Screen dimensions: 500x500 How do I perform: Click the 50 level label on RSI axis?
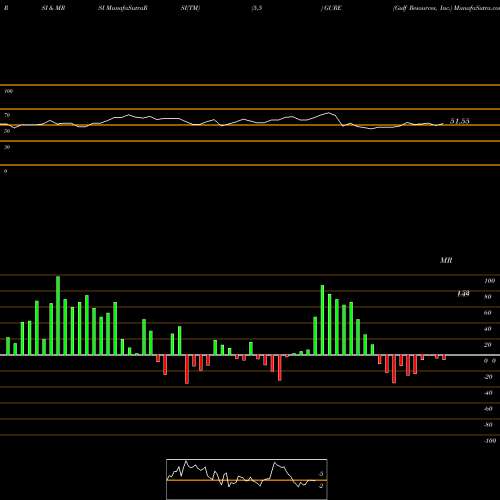[x=7, y=131]
